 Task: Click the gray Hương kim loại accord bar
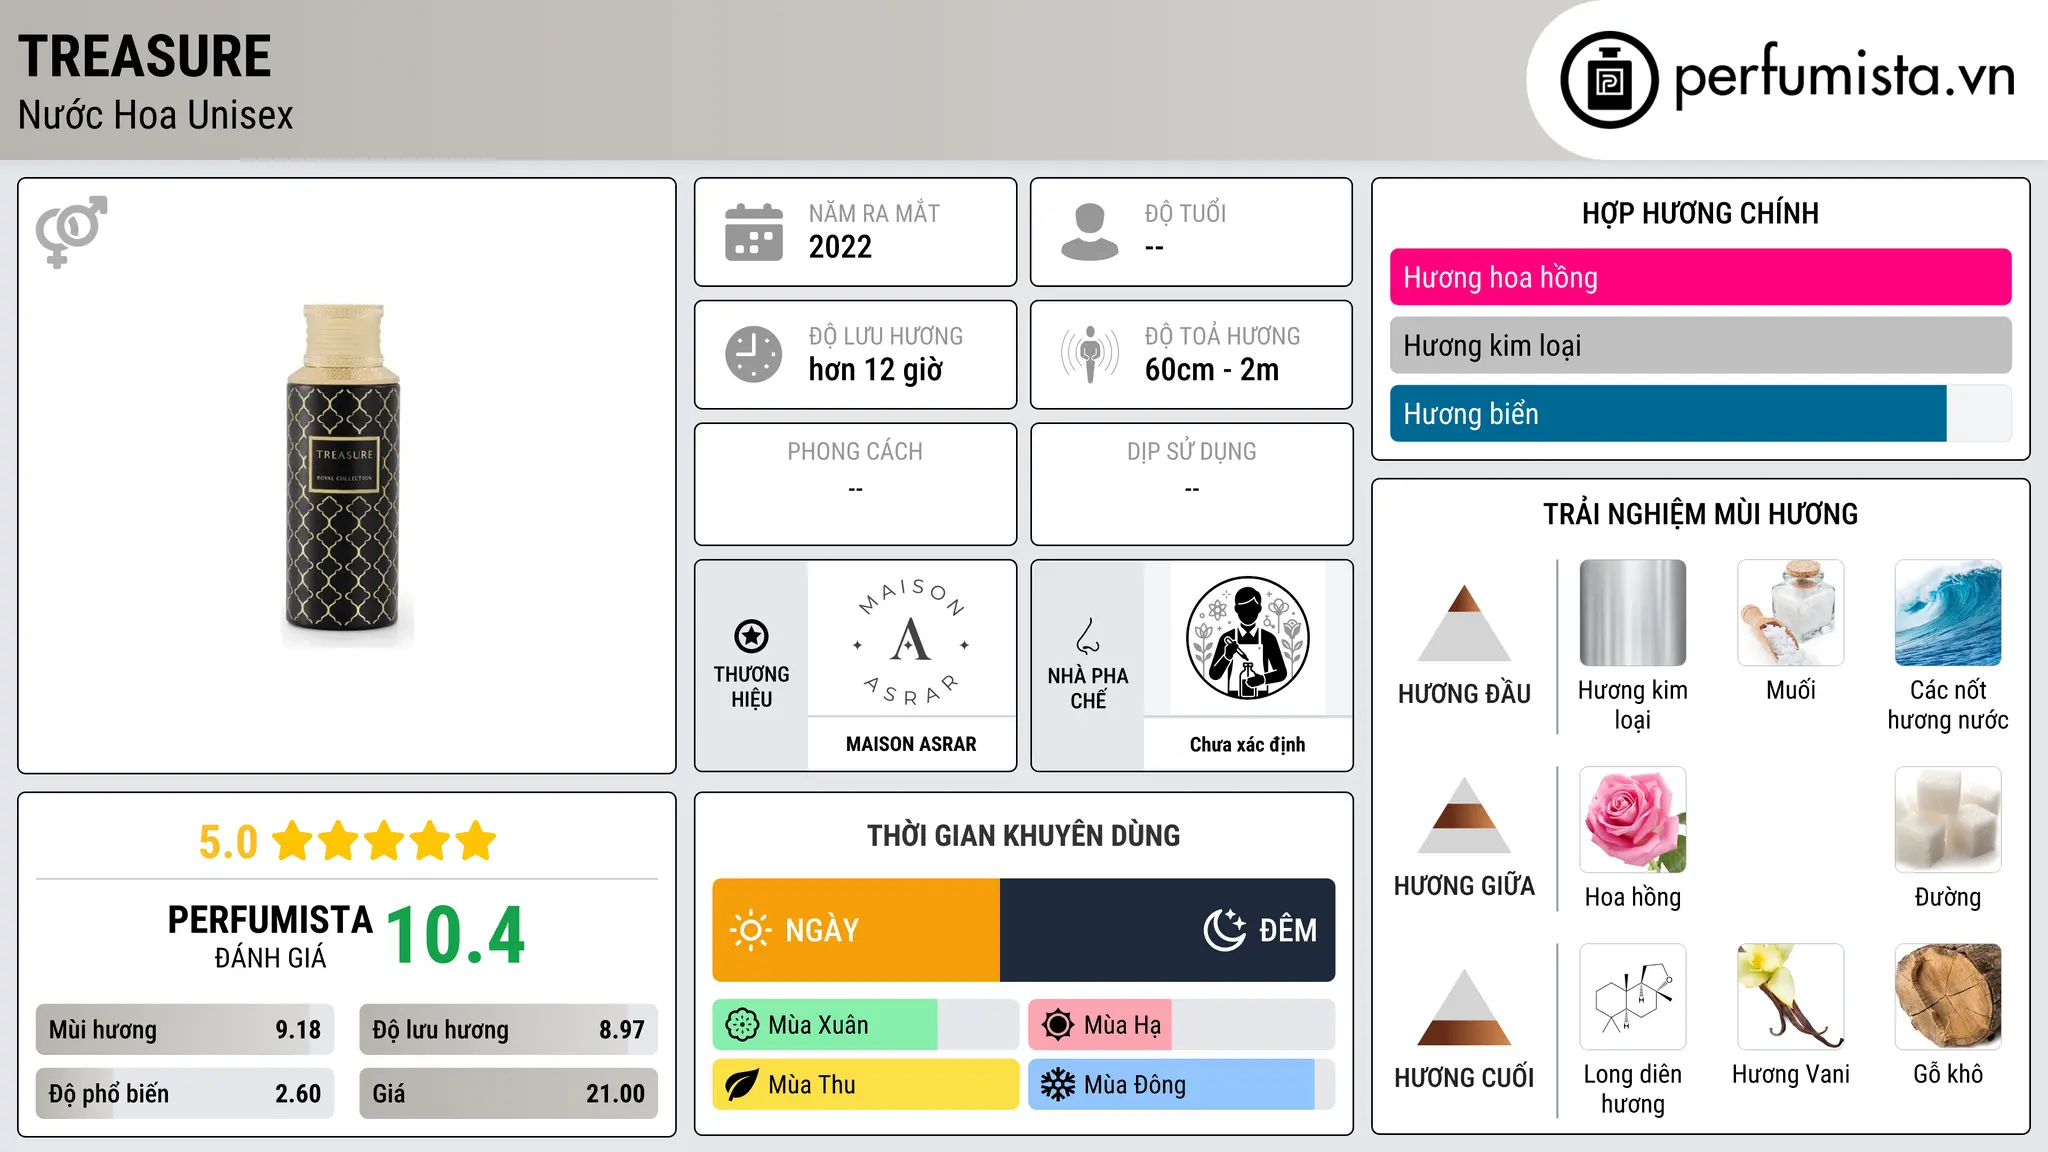tap(1700, 345)
